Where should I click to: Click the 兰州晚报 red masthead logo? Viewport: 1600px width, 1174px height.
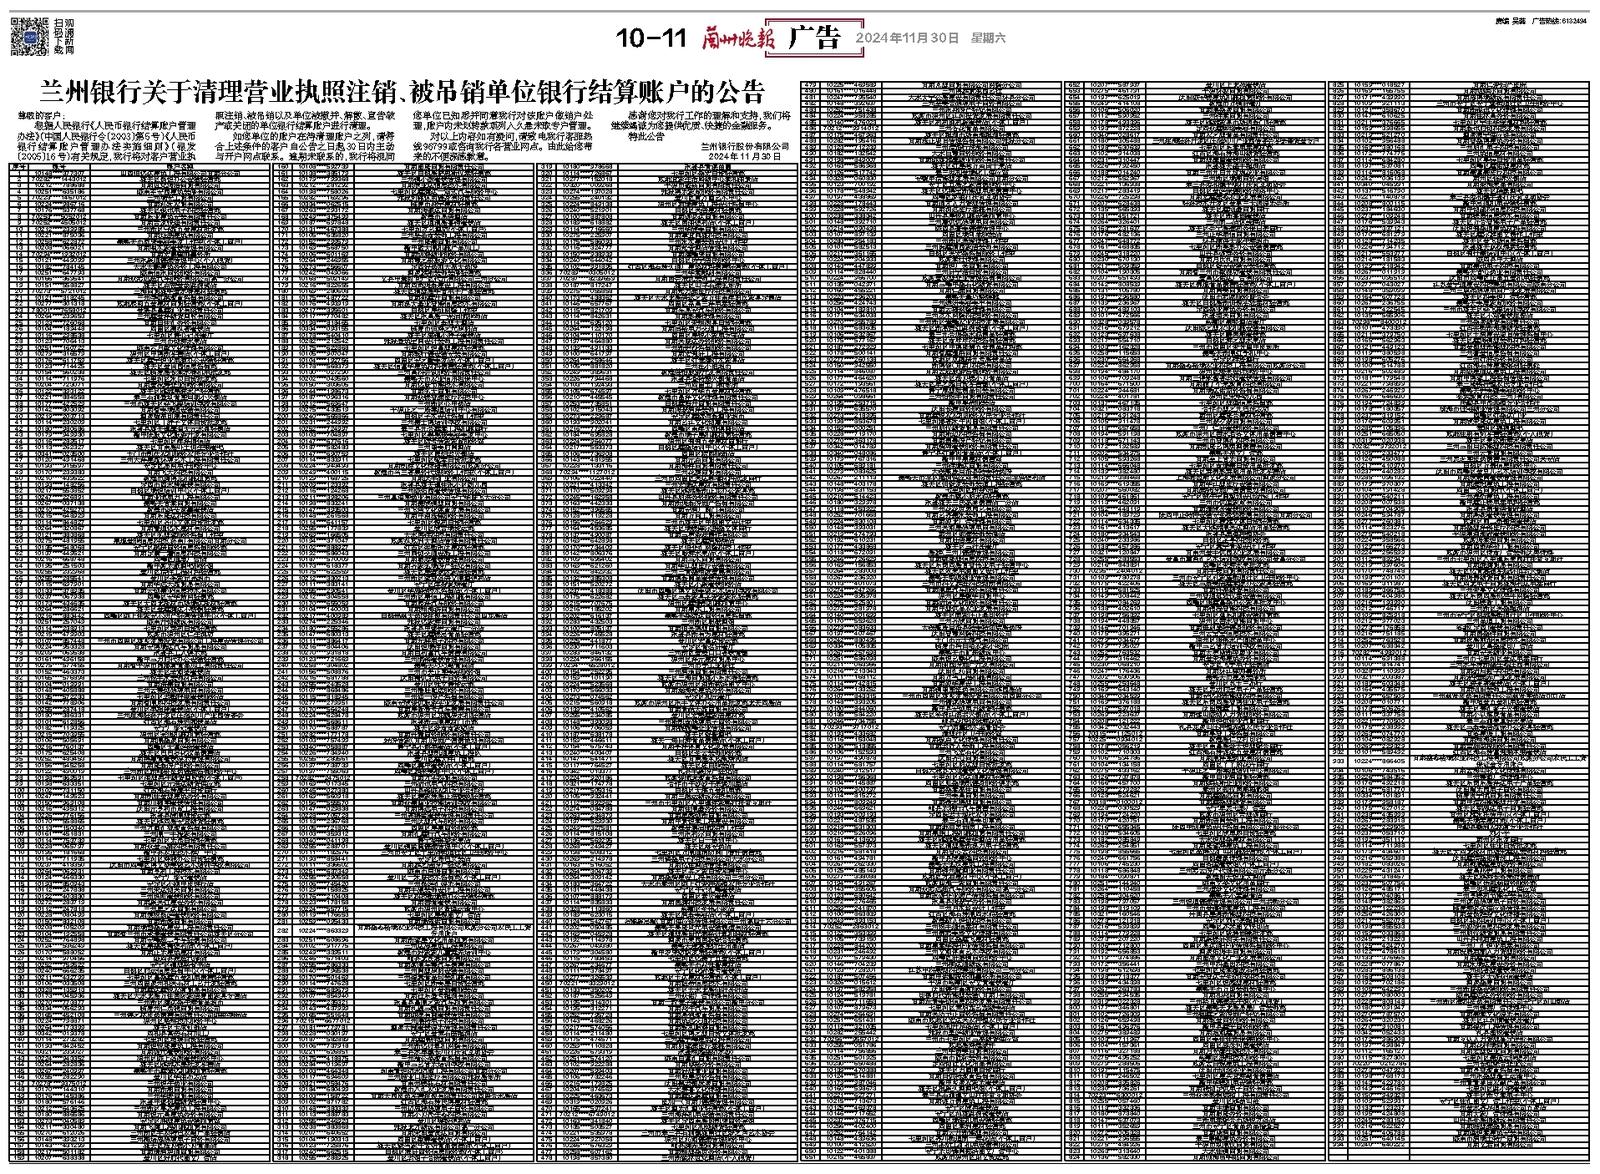coord(736,38)
